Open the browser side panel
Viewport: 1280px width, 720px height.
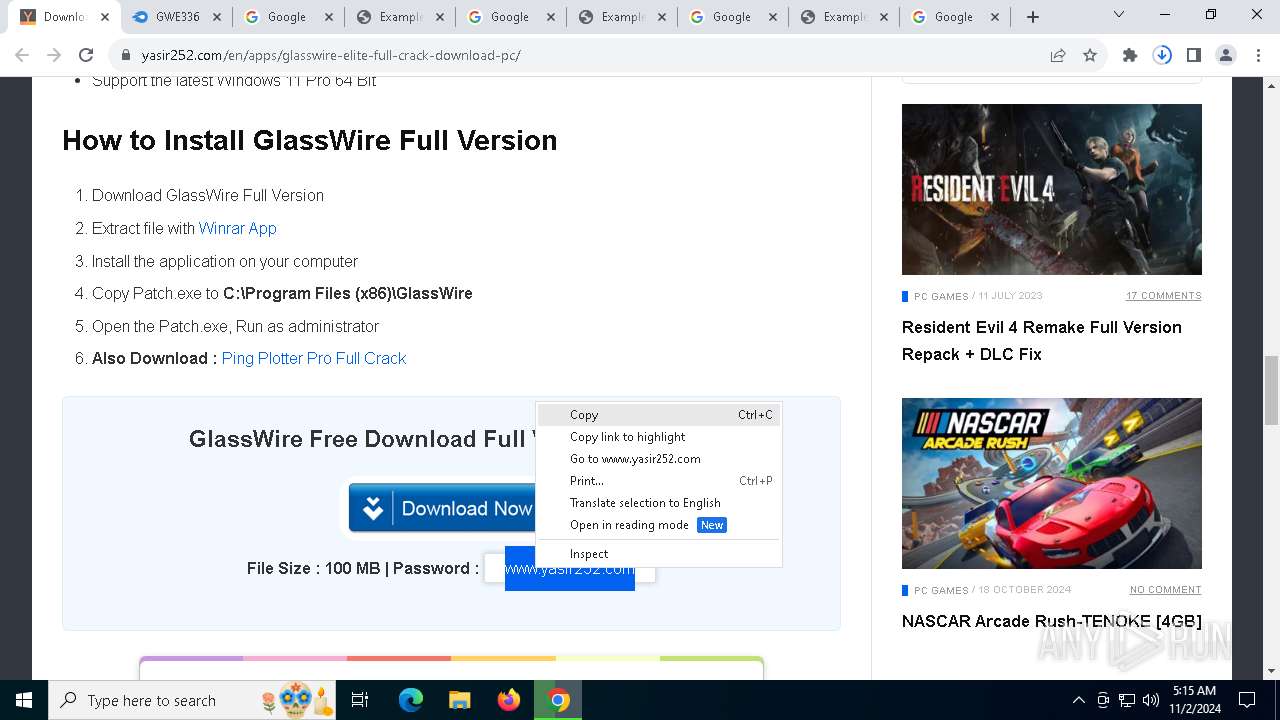pyautogui.click(x=1194, y=56)
